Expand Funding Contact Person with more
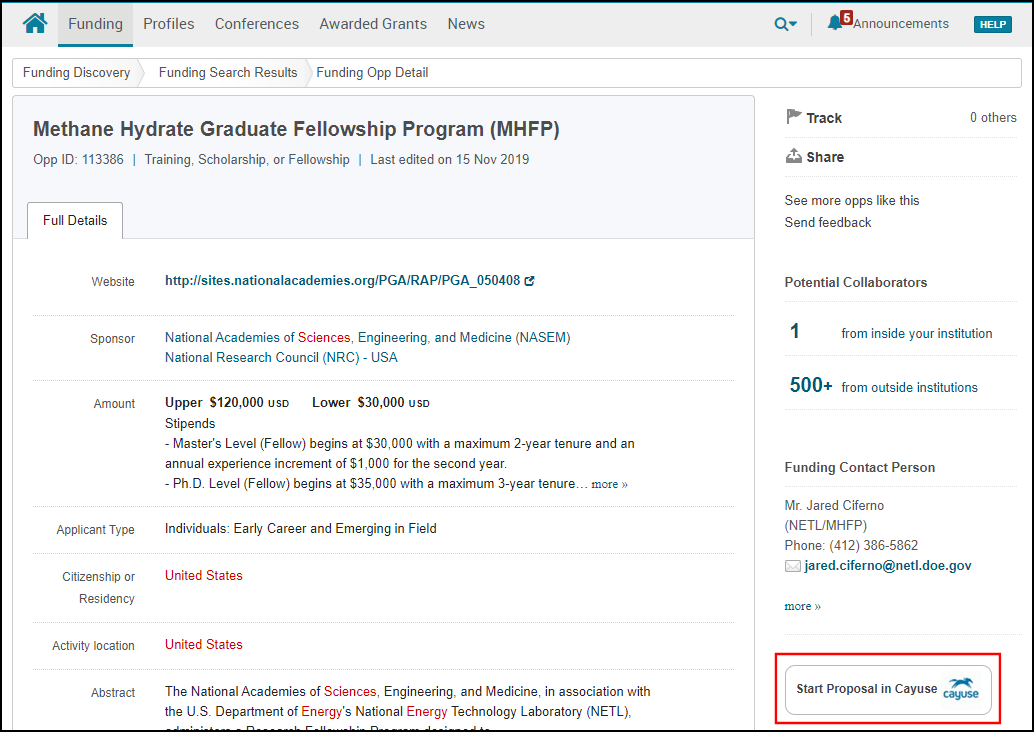 [x=803, y=606]
